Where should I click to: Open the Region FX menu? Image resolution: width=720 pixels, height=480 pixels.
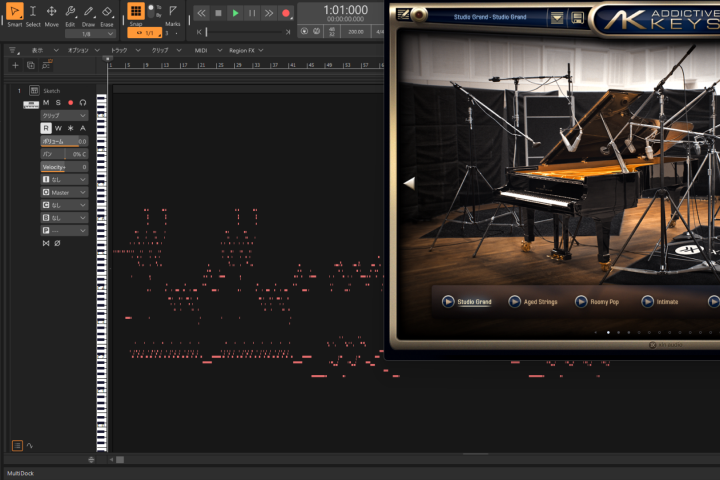click(246, 50)
